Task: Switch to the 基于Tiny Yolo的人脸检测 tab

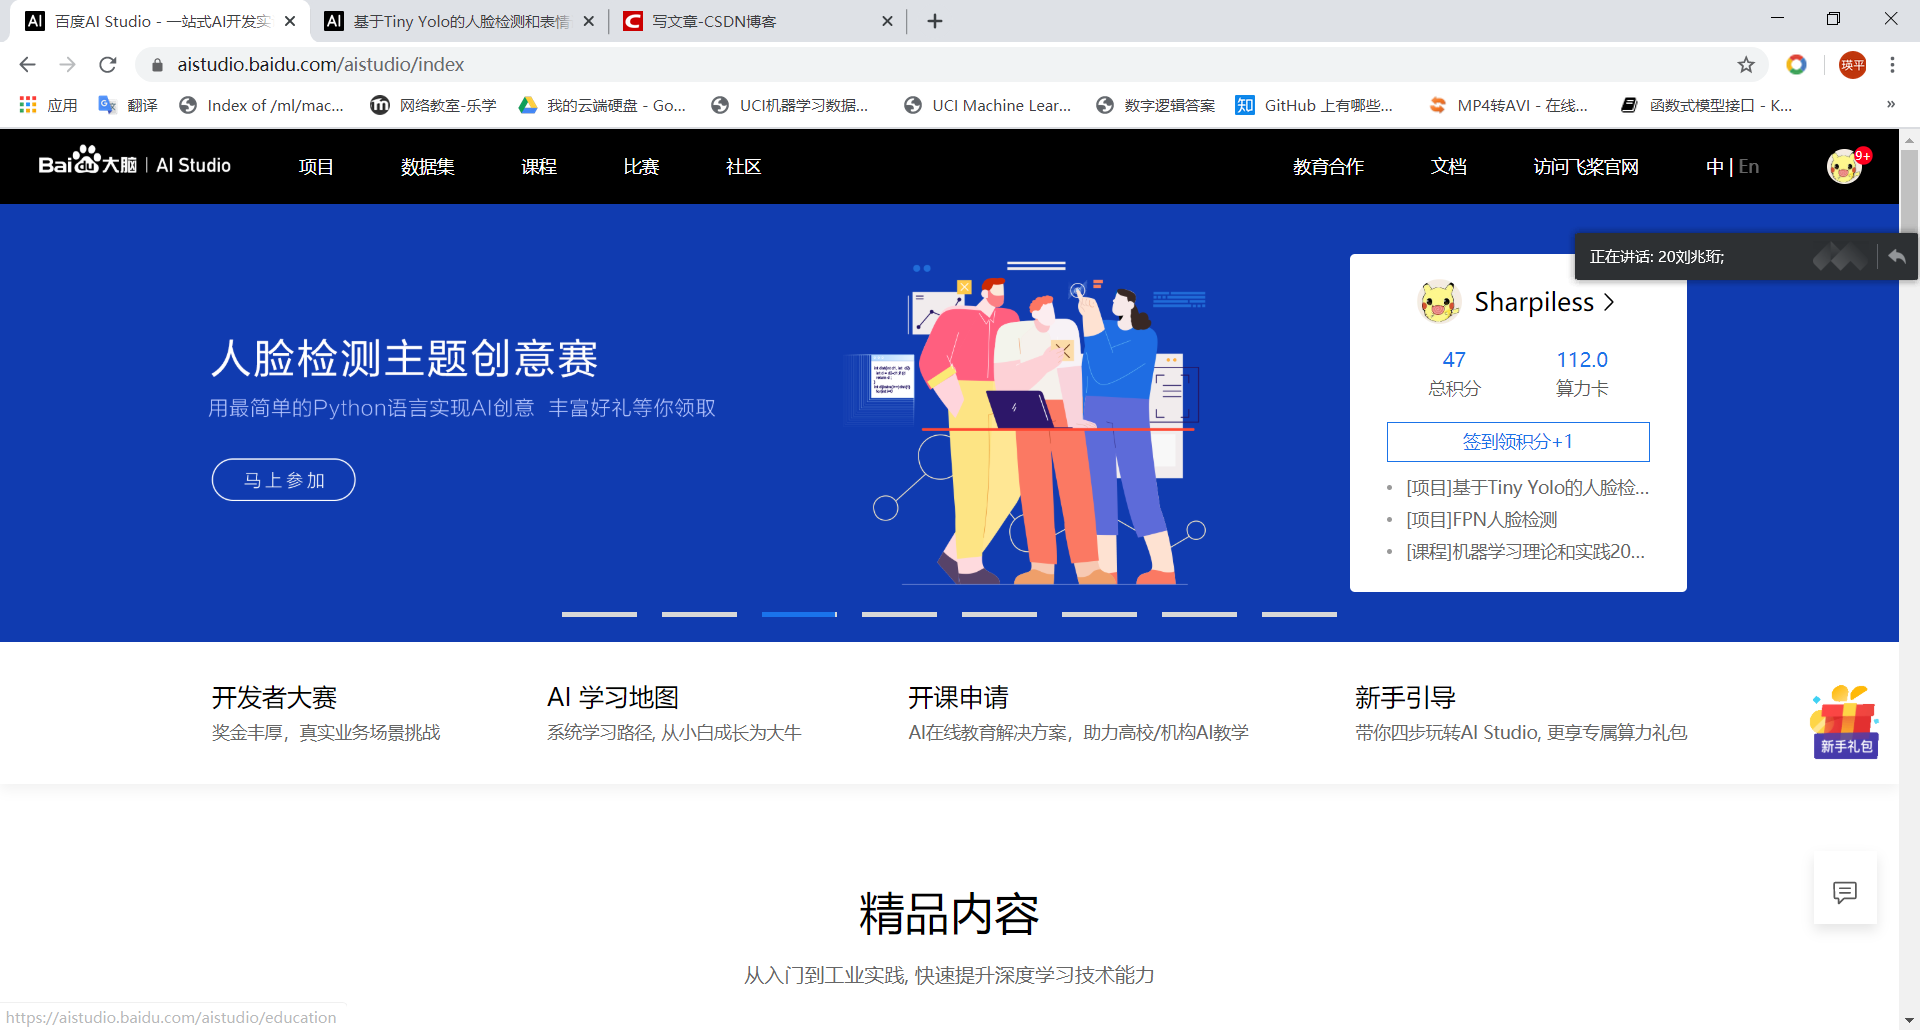Action: tap(460, 21)
